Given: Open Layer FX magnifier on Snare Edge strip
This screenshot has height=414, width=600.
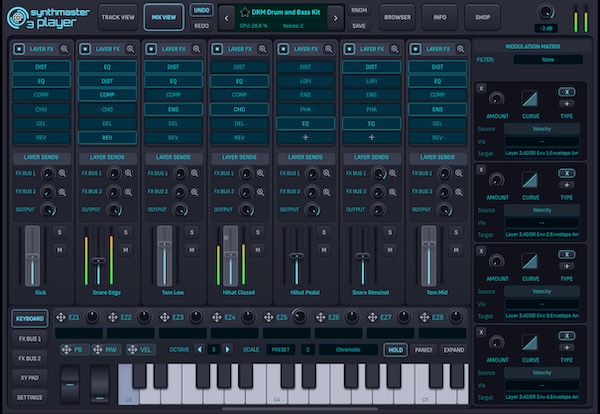Looking at the screenshot, I should pos(130,49).
